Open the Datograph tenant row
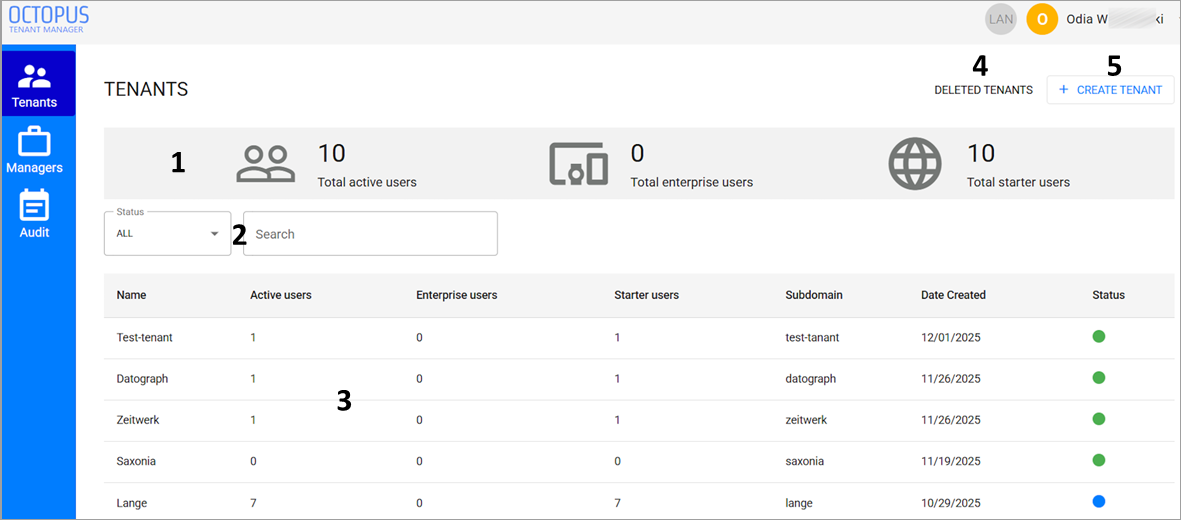1181x520 pixels. pyautogui.click(x=639, y=378)
